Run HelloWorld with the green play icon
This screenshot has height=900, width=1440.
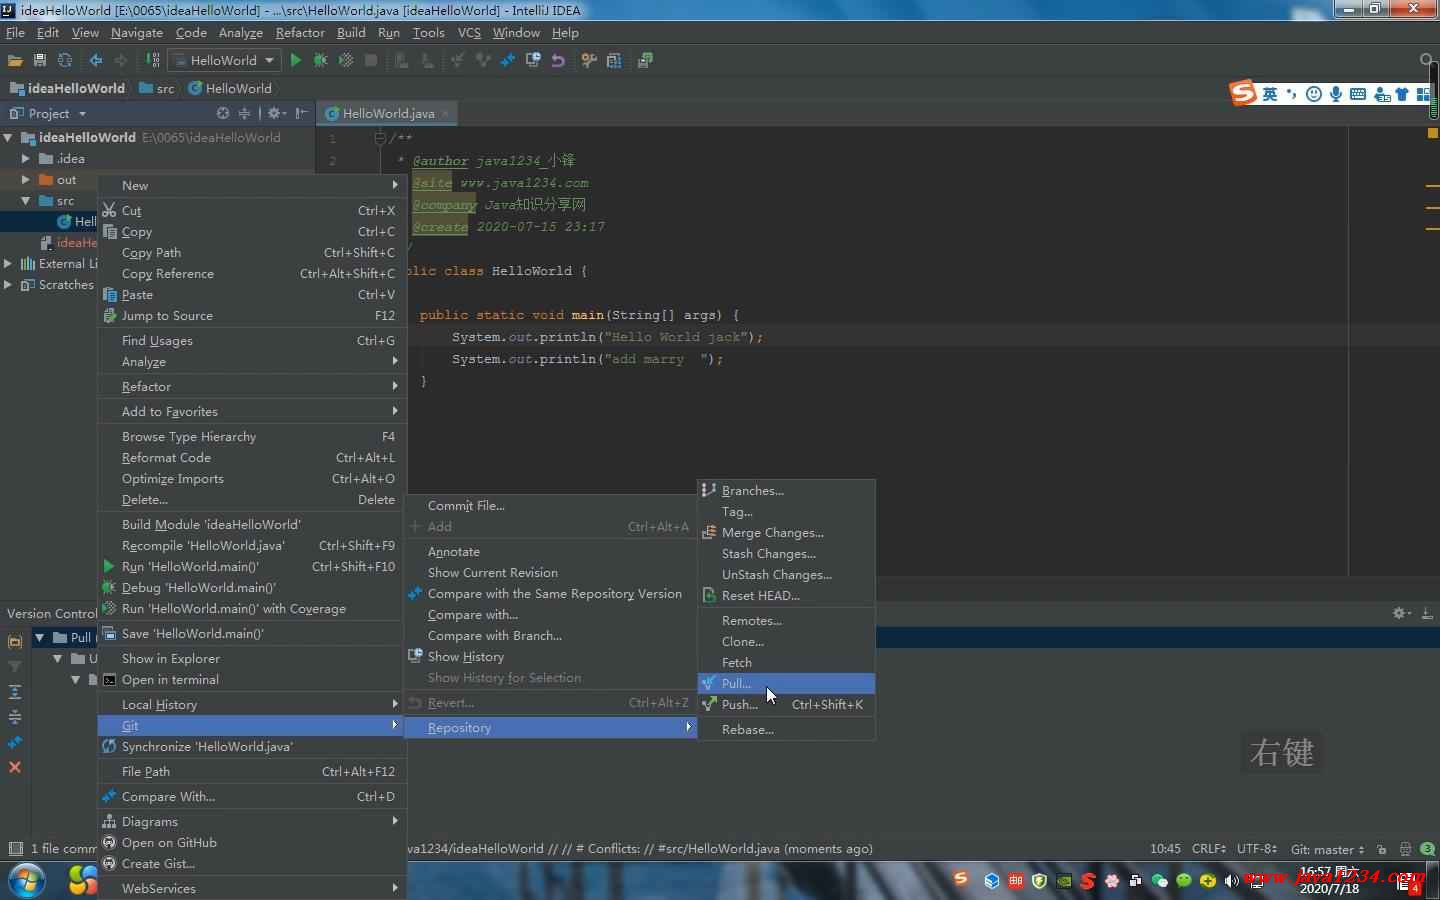tap(296, 60)
